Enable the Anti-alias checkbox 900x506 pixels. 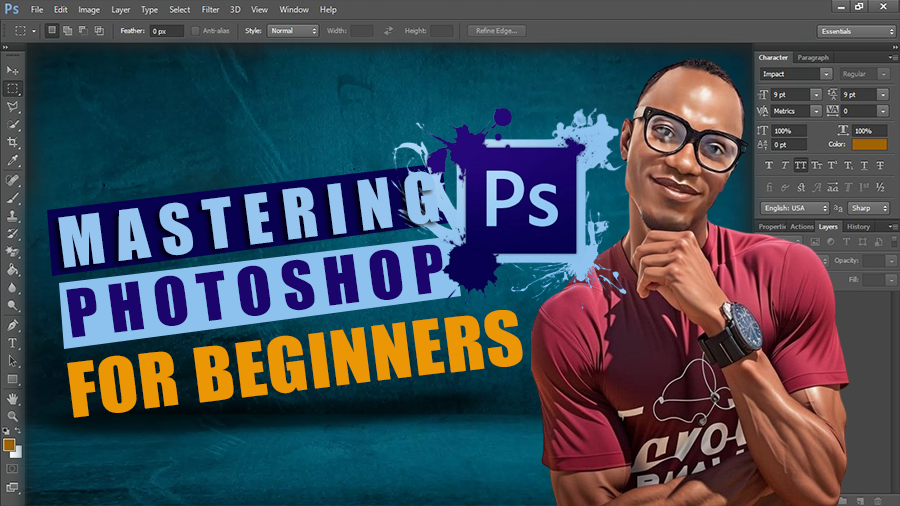(x=195, y=31)
